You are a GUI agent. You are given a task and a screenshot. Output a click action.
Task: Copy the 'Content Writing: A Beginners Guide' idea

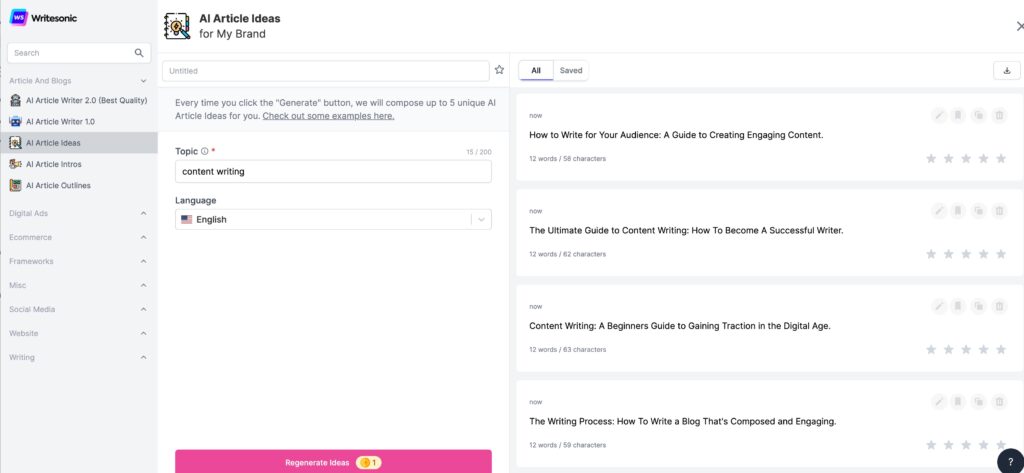979,306
